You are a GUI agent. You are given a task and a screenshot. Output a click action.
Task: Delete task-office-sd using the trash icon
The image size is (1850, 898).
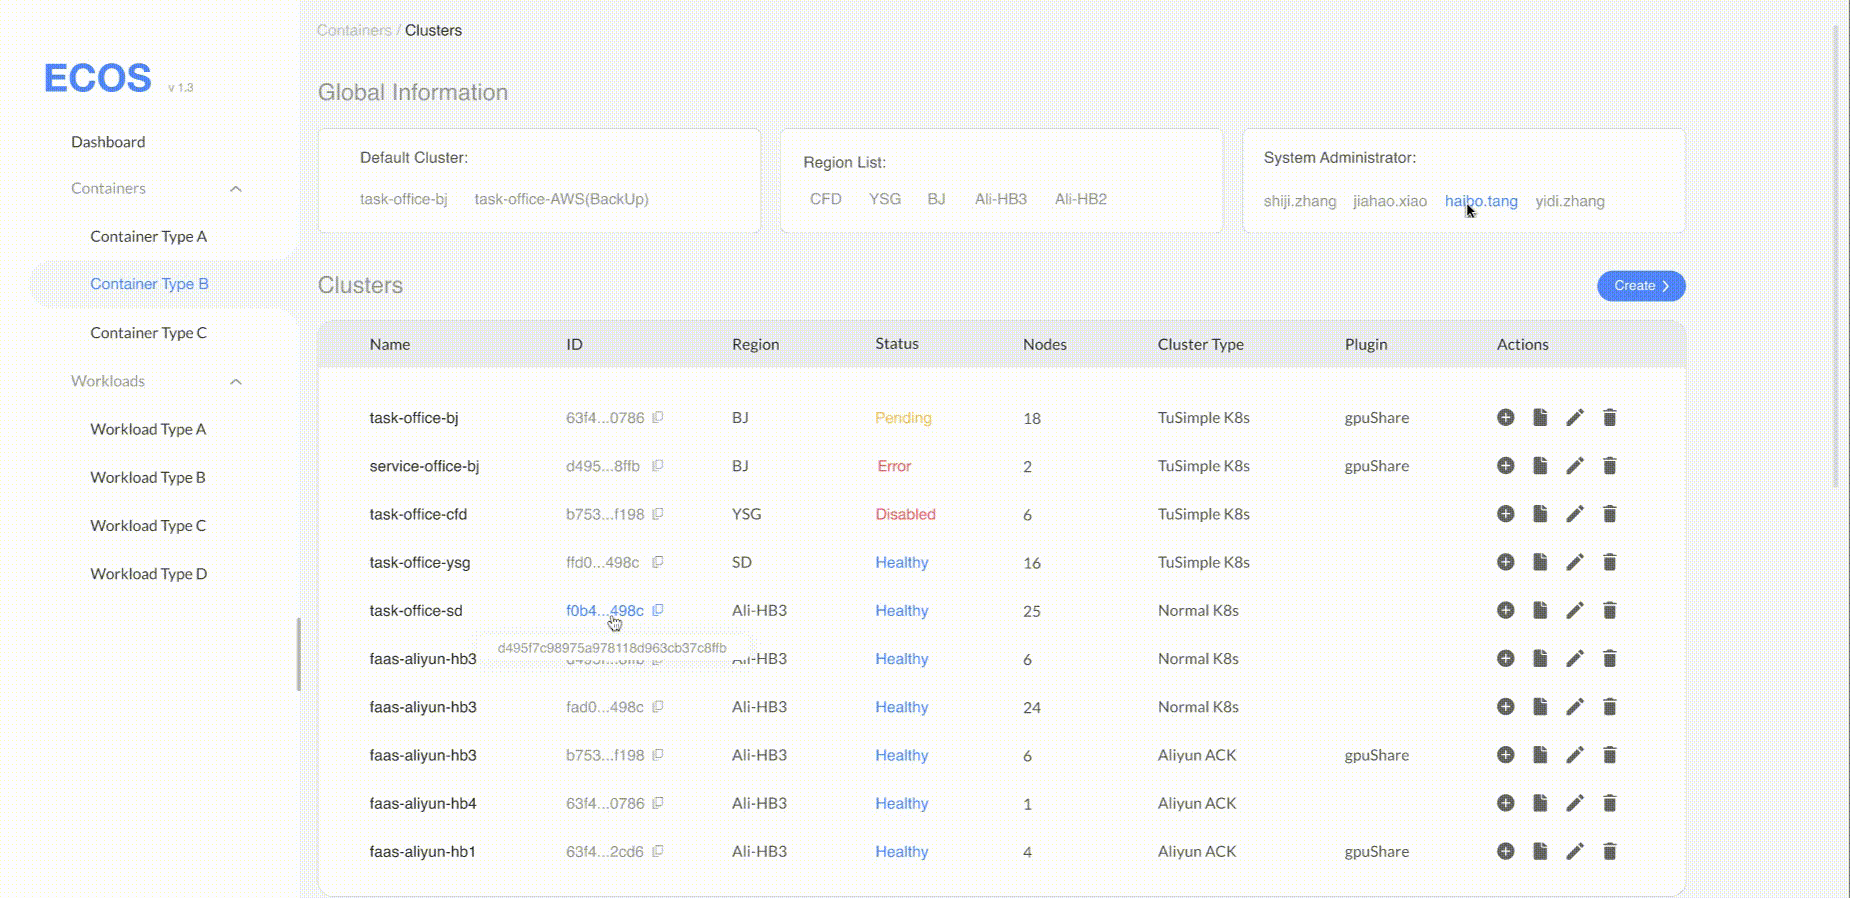[x=1609, y=609]
